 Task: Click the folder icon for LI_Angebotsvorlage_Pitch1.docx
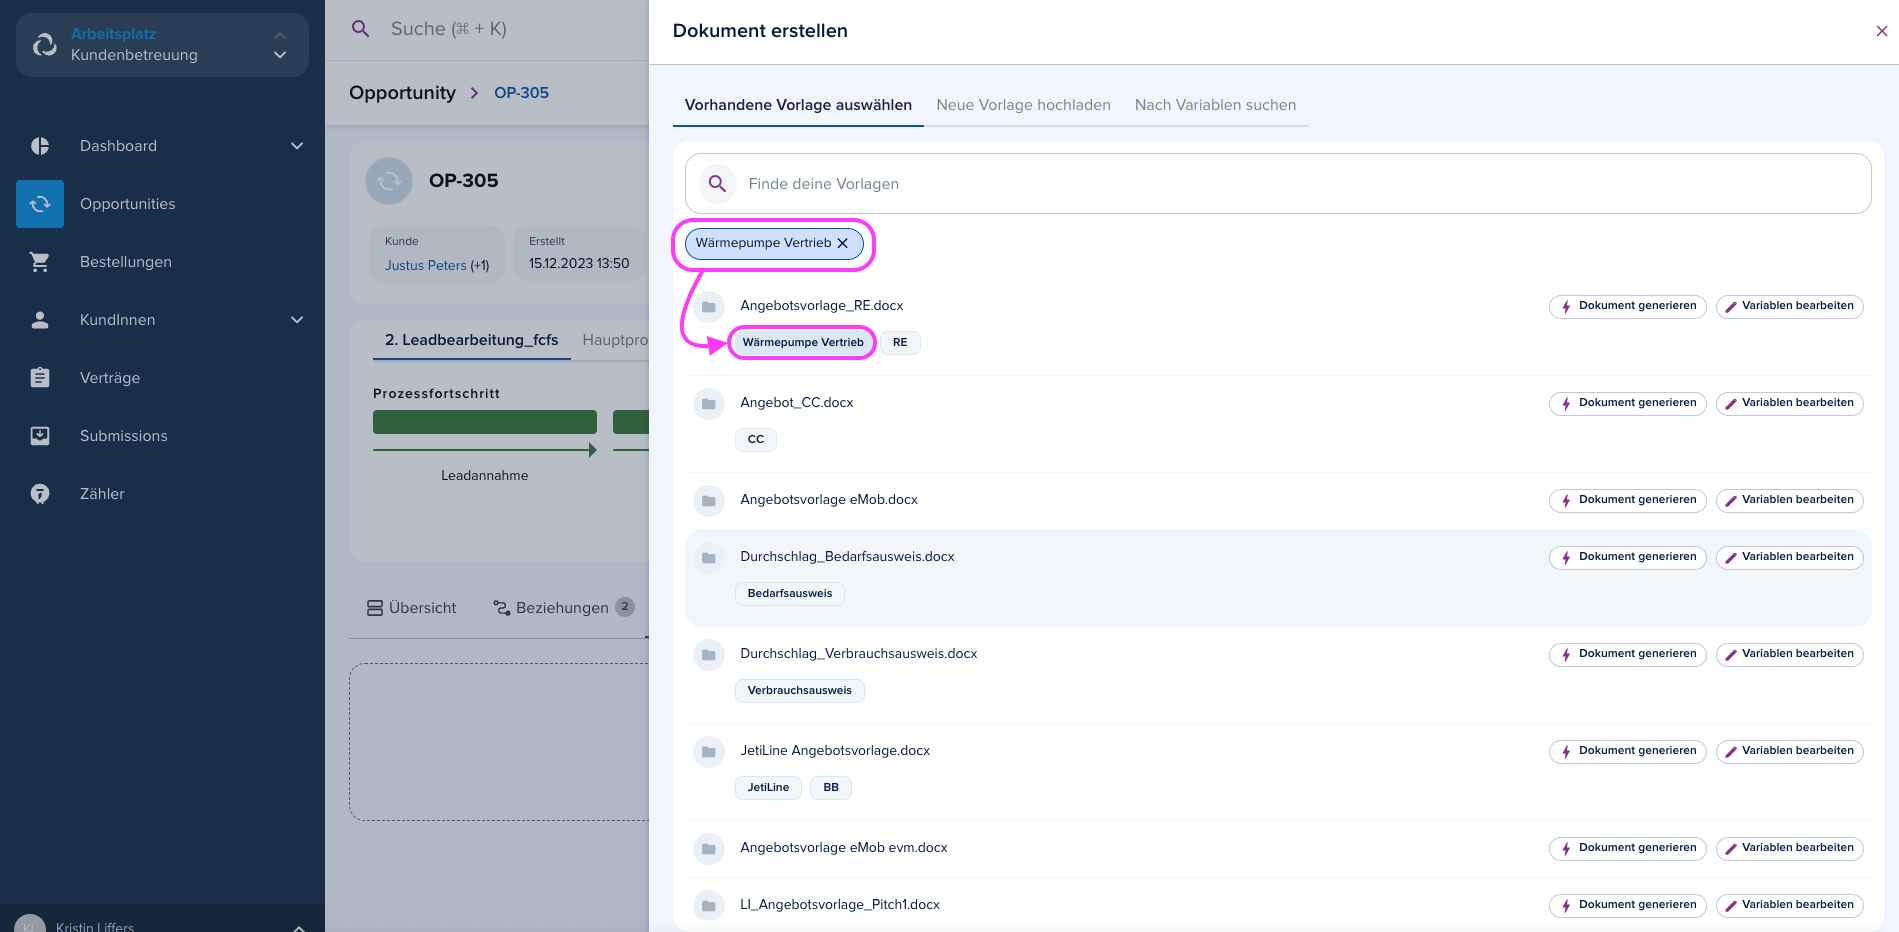pos(709,906)
